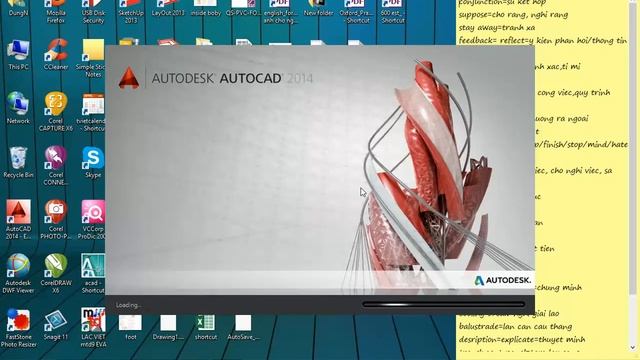Select the inside boby folder icon

tap(206, 8)
